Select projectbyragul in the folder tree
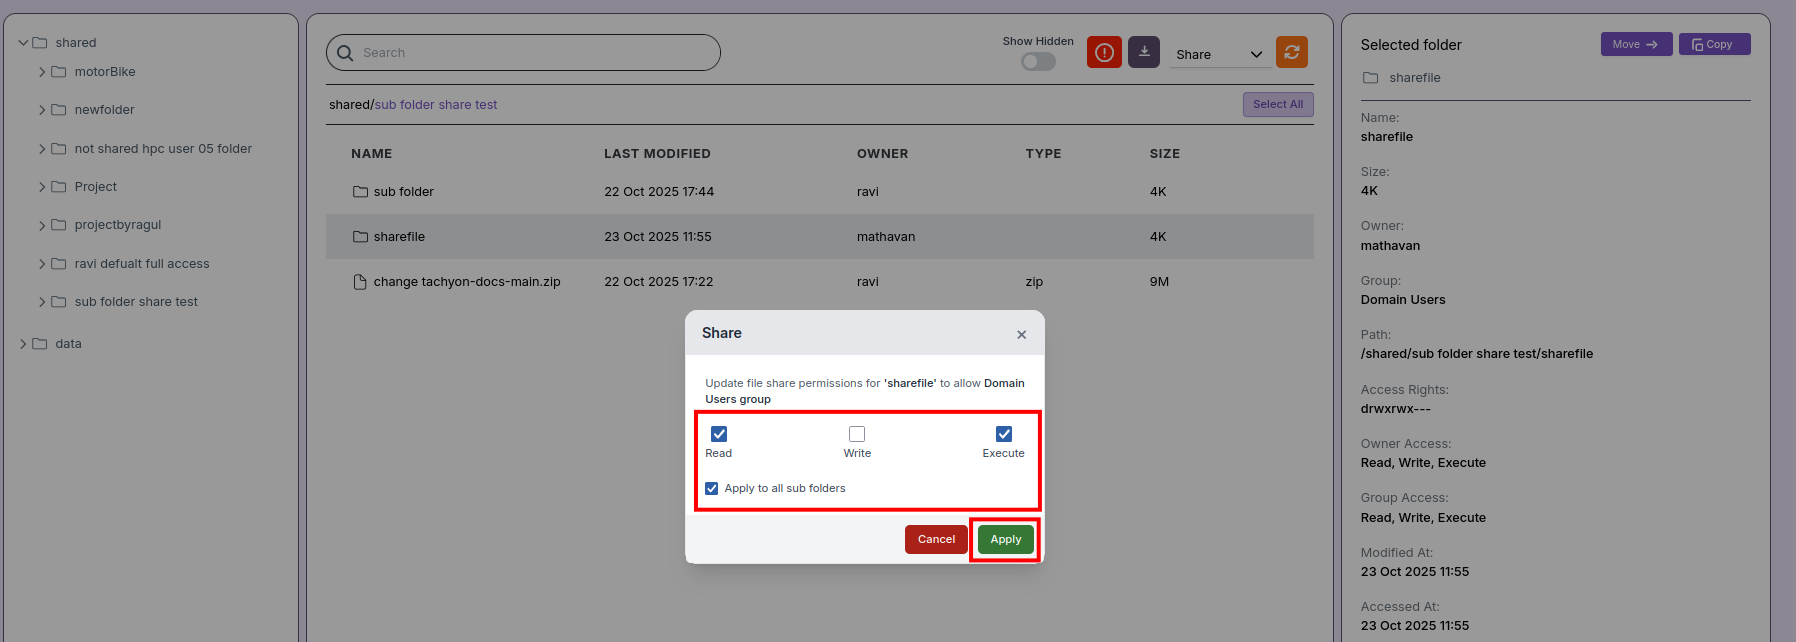This screenshot has height=642, width=1796. 118,225
